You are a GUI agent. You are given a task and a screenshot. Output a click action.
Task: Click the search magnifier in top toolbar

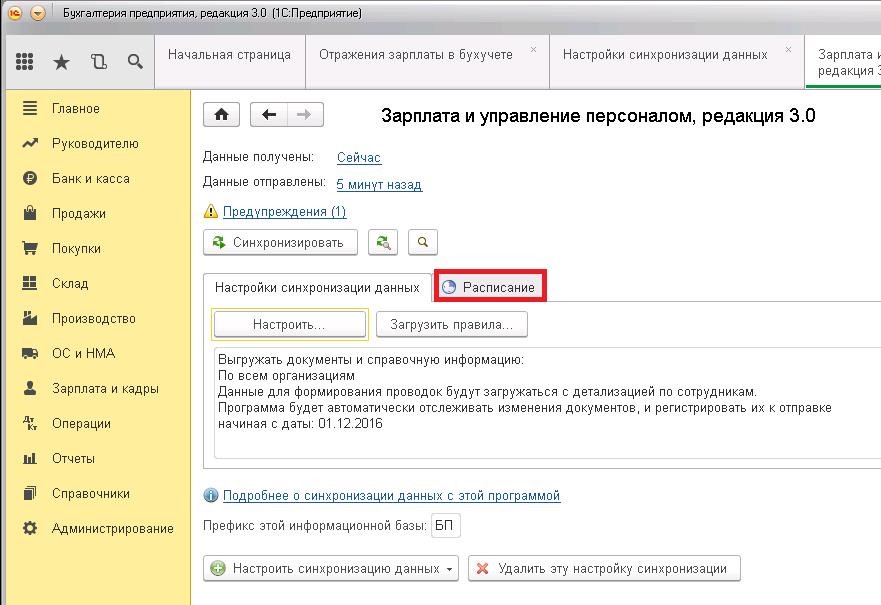(135, 61)
